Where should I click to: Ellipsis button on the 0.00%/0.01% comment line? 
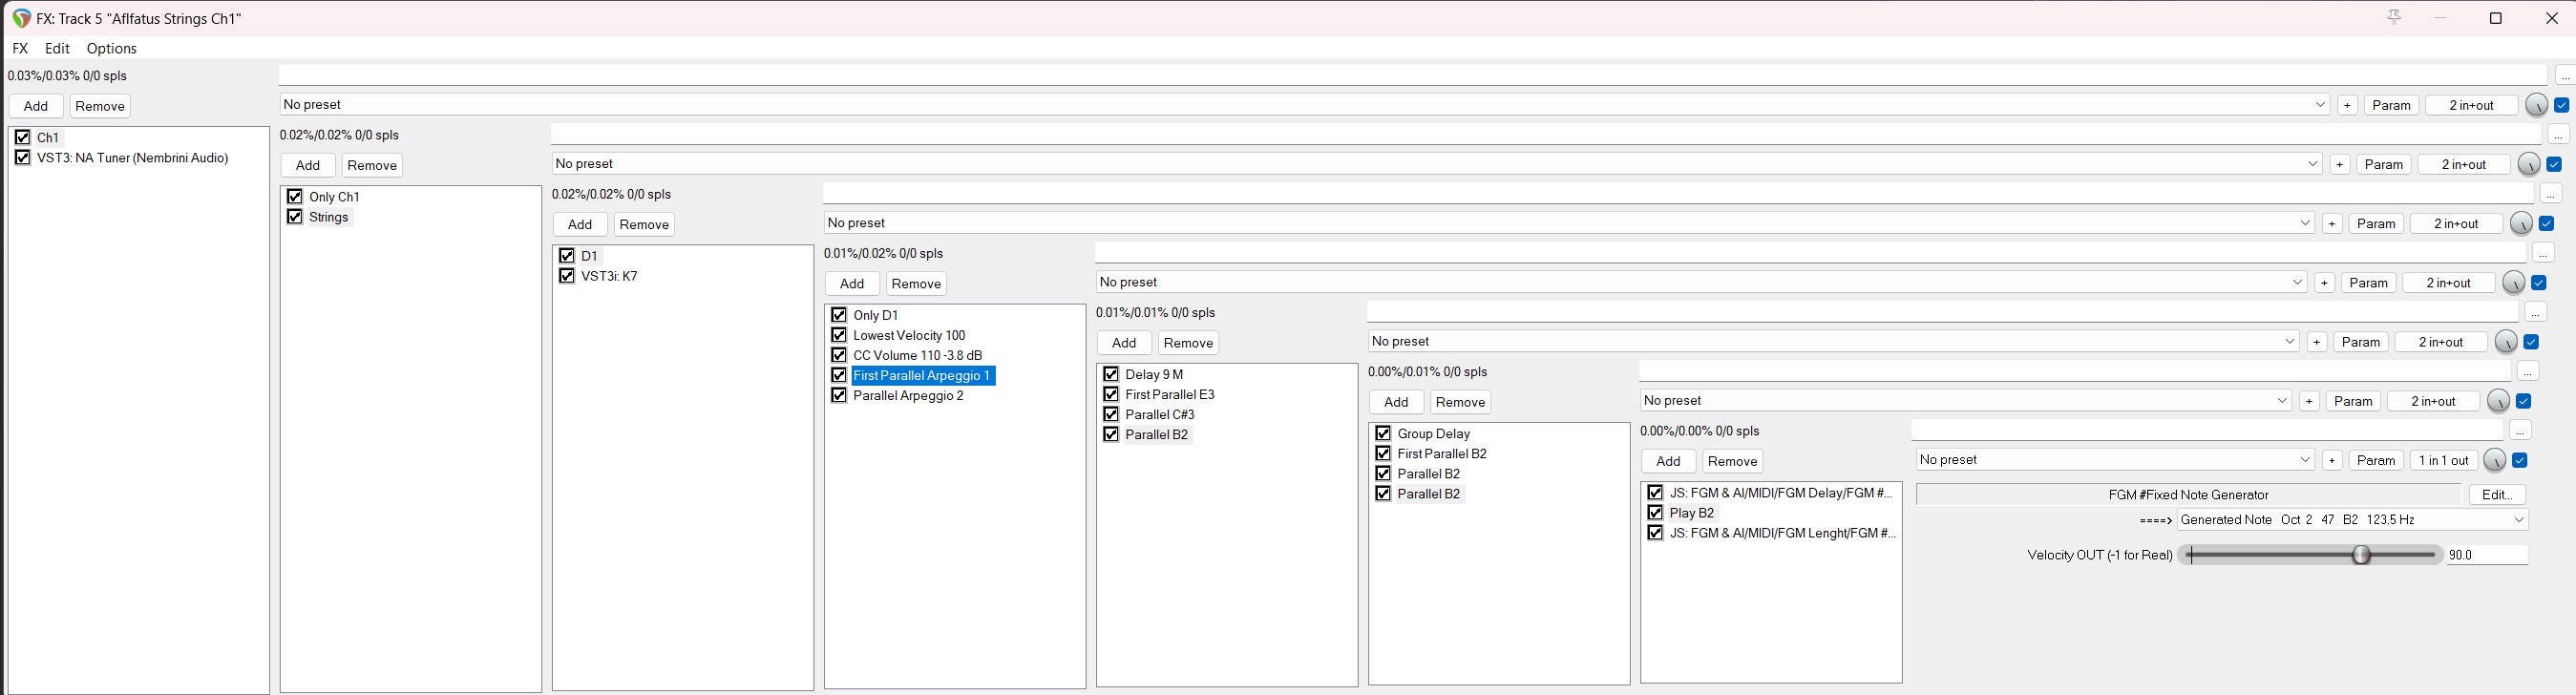tap(2528, 372)
